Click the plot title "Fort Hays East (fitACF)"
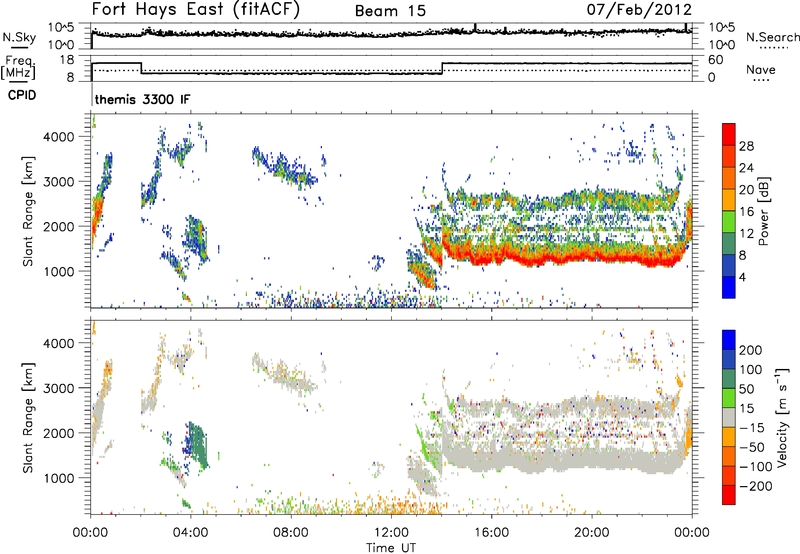 [x=196, y=10]
